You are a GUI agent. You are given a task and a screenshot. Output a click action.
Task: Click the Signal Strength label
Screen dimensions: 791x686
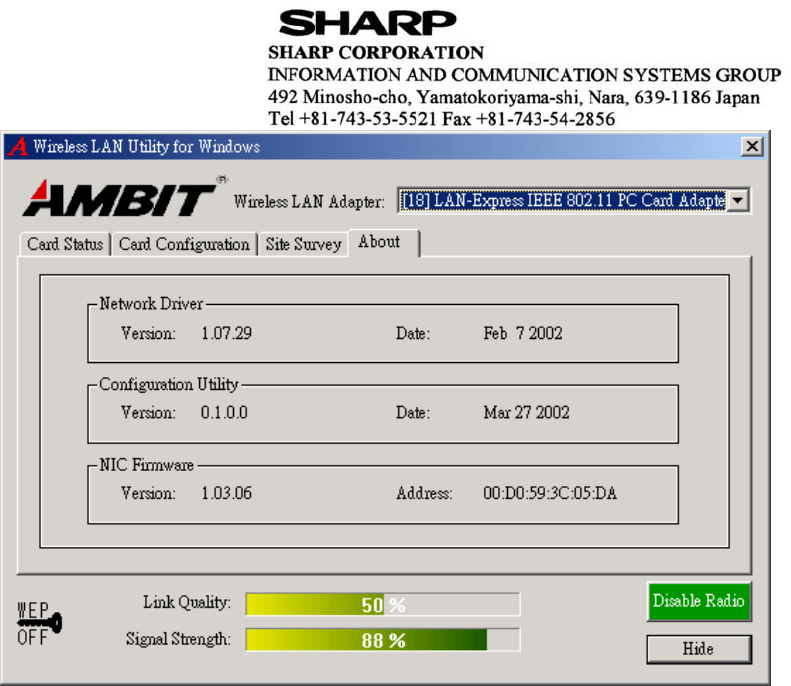coord(178,639)
